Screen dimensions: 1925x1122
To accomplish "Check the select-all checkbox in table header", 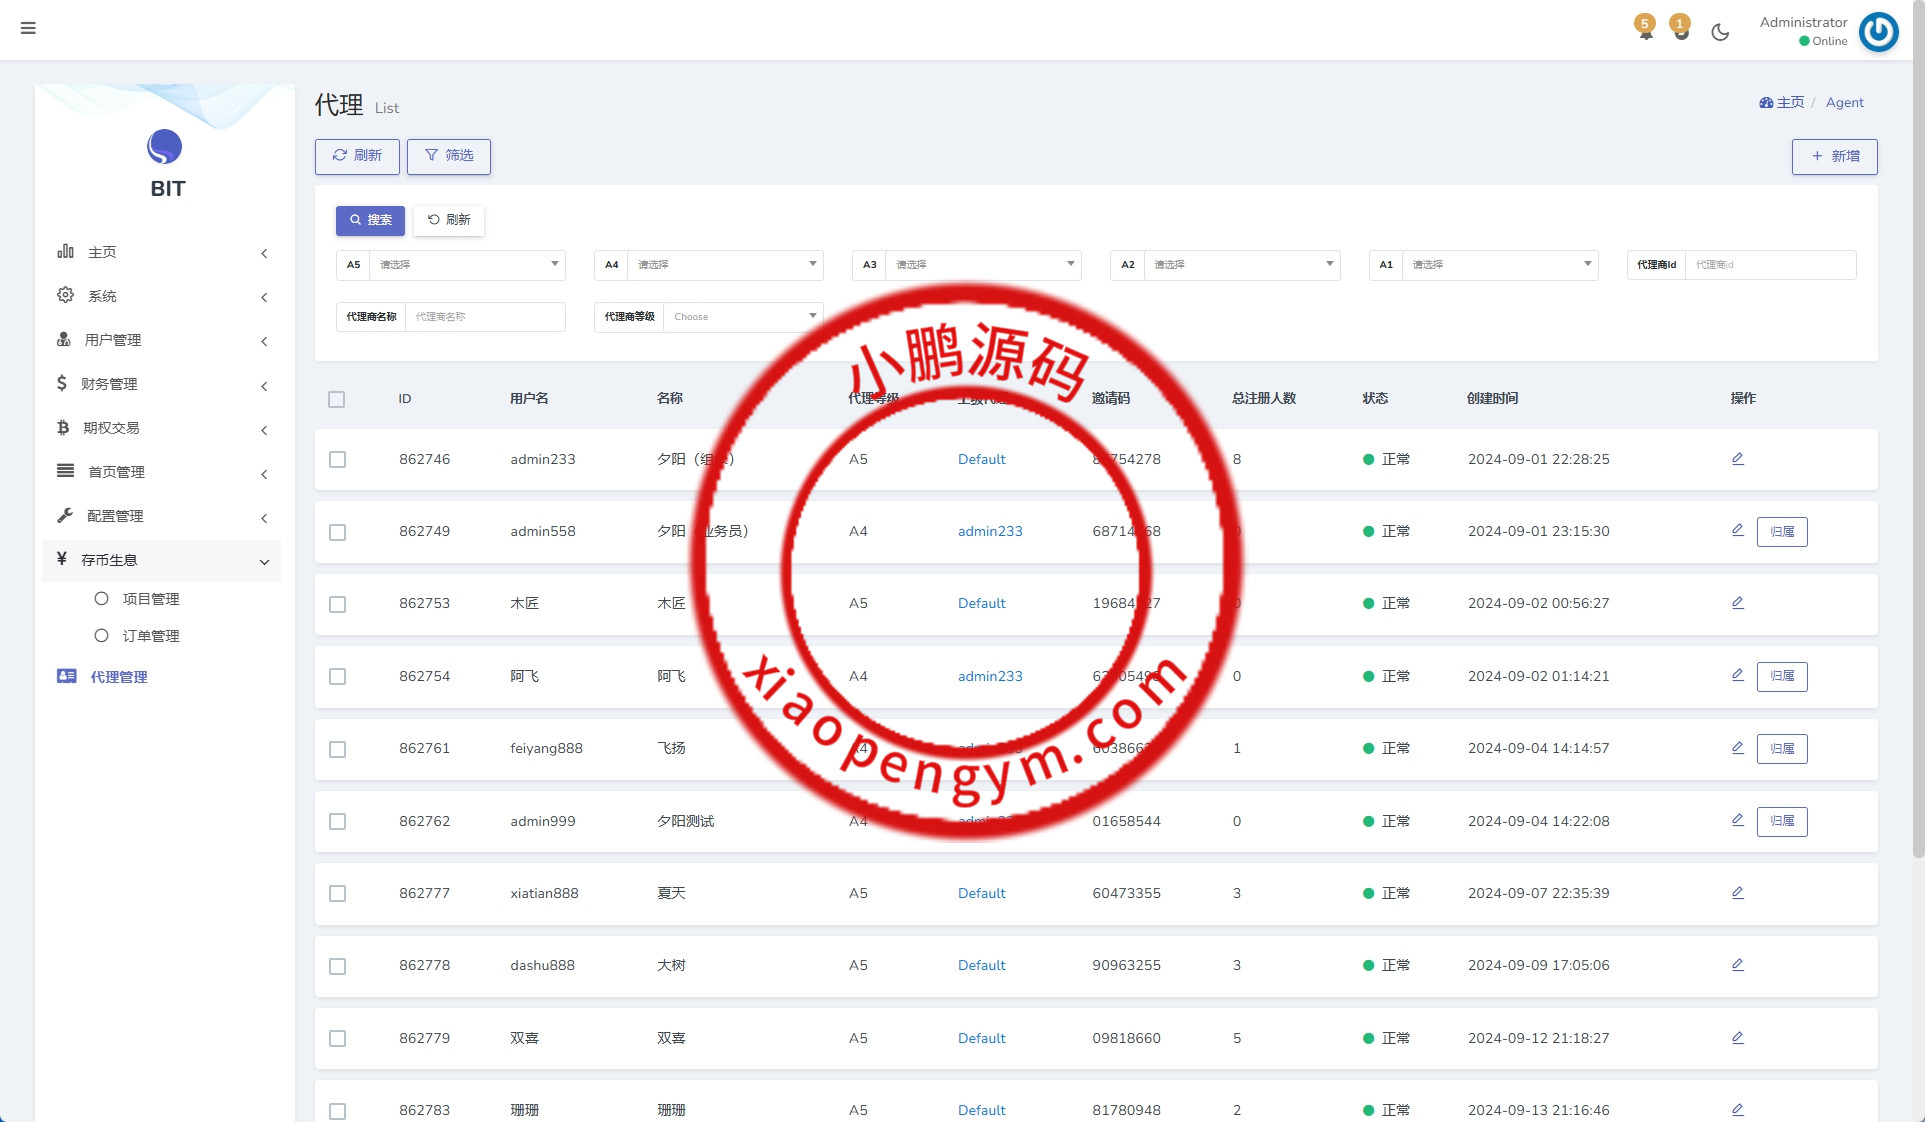I will [x=337, y=399].
